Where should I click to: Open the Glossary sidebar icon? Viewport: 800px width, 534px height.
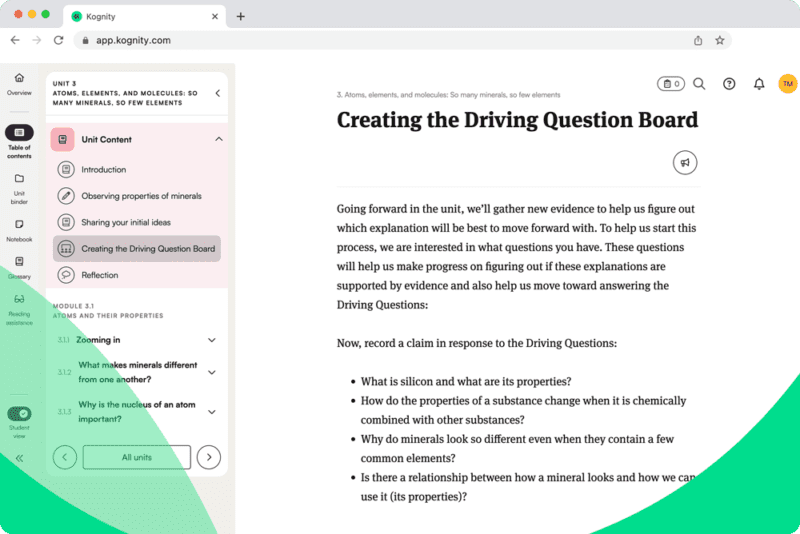coord(19,262)
